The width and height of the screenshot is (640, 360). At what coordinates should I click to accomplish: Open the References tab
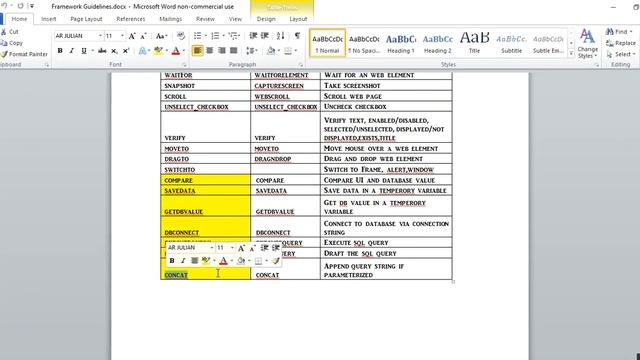coord(131,19)
